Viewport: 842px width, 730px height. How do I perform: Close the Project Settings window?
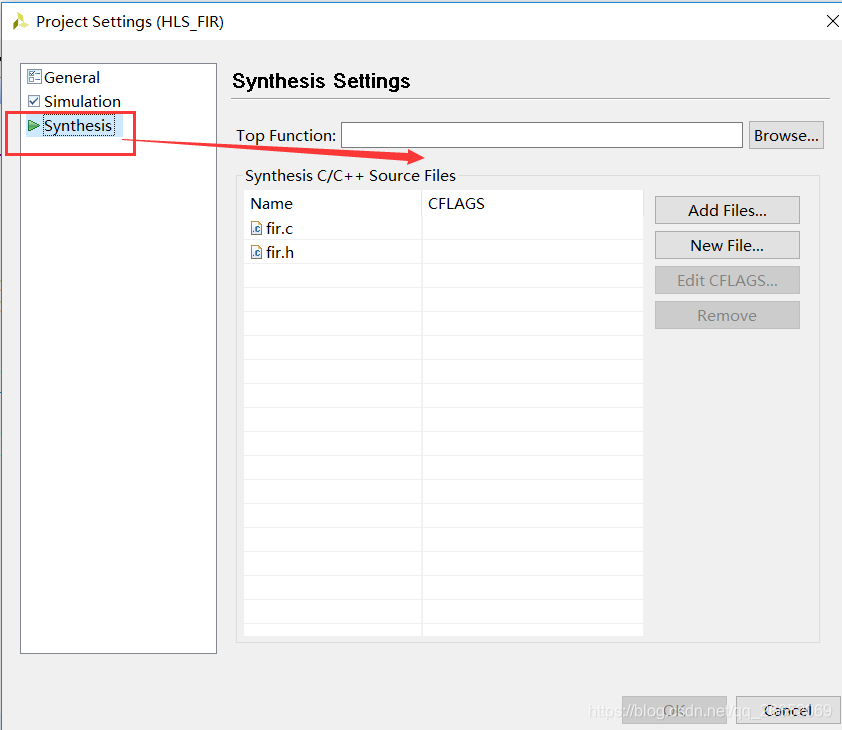click(832, 21)
